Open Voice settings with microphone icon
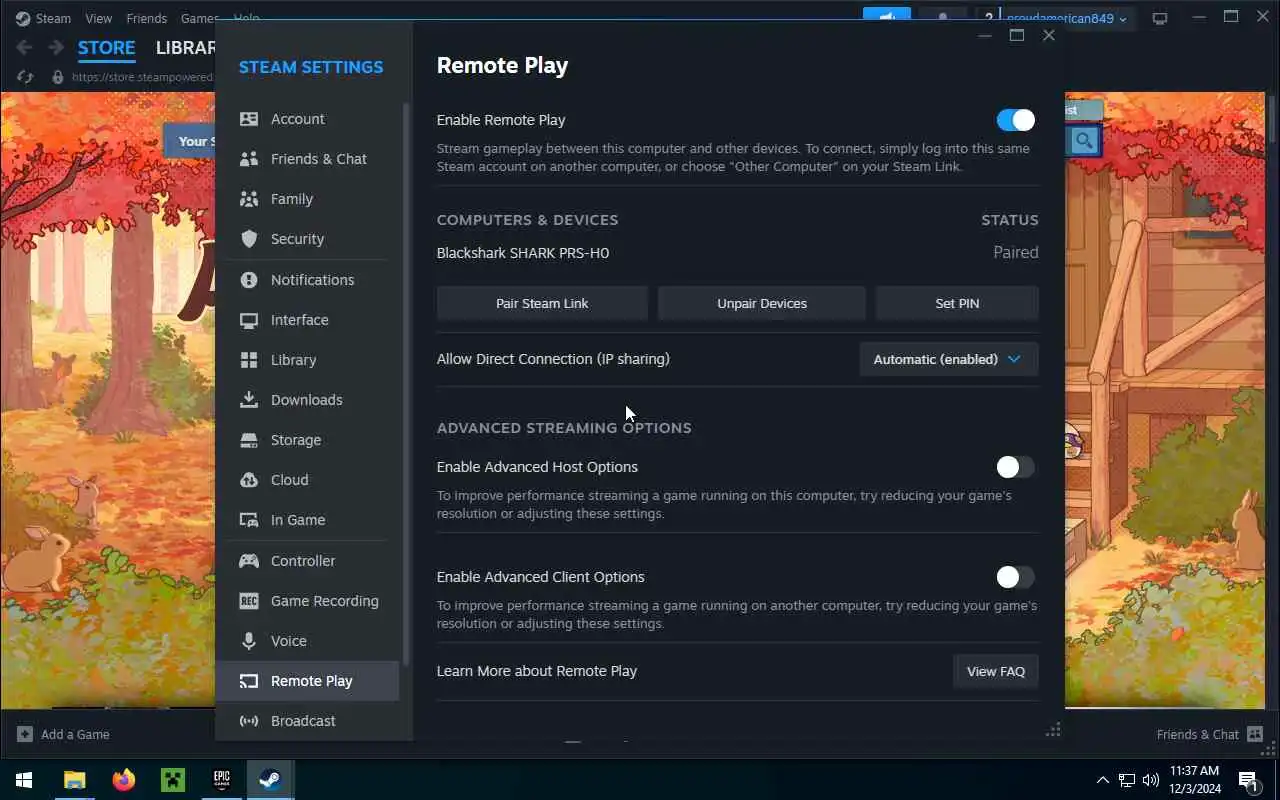Image resolution: width=1280 pixels, height=800 pixels. pyautogui.click(x=307, y=641)
